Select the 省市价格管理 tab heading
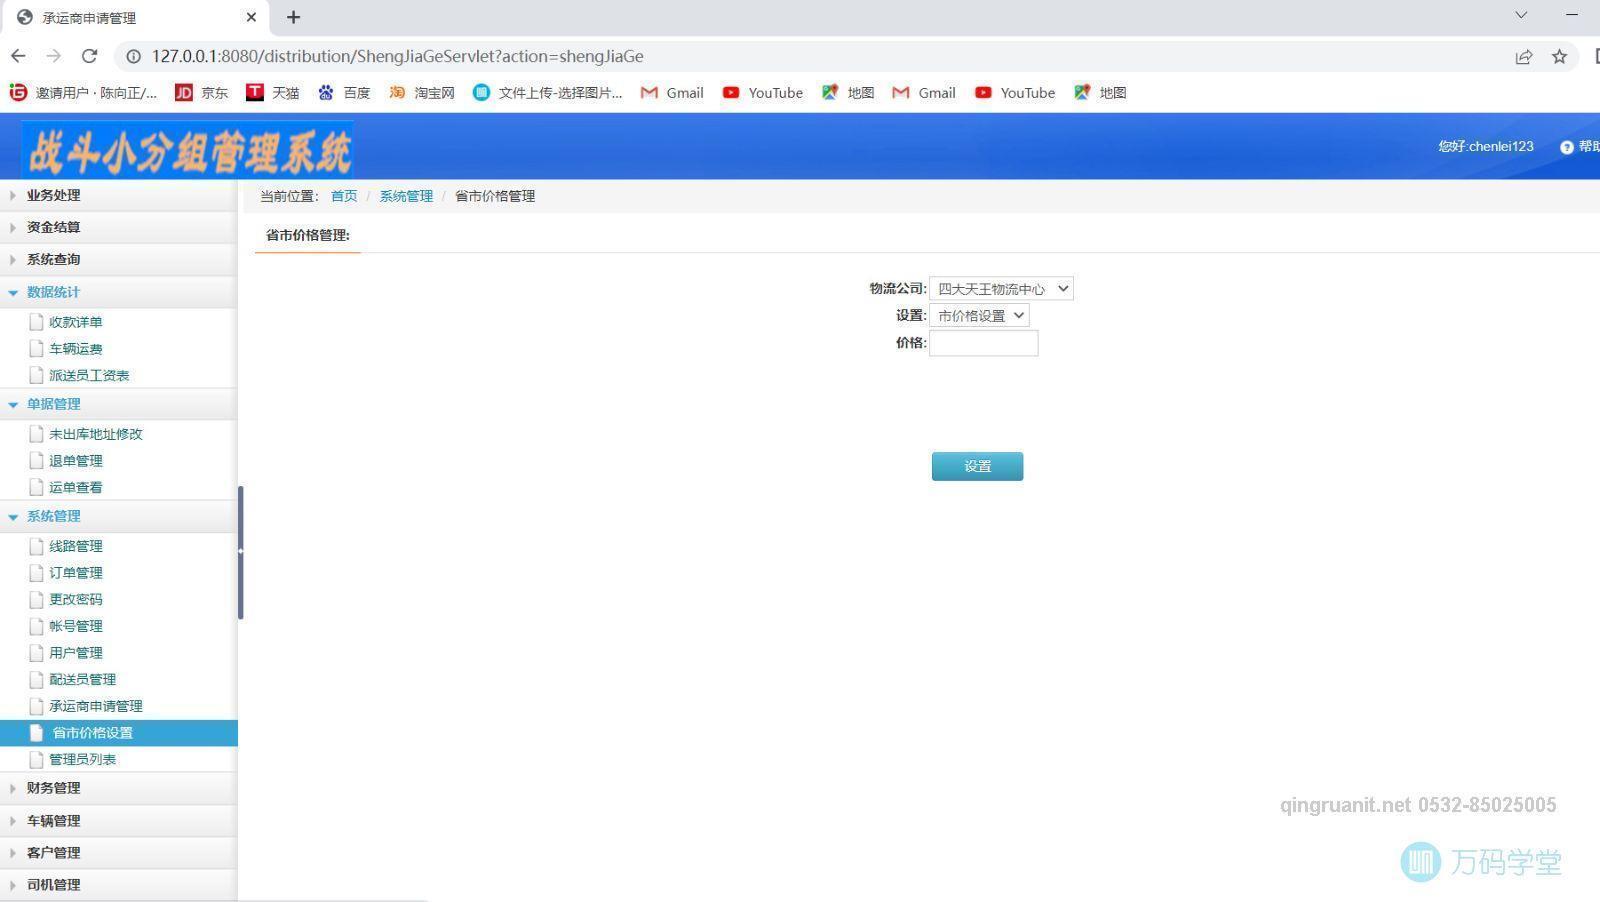Viewport: 1600px width, 902px height. (x=308, y=235)
